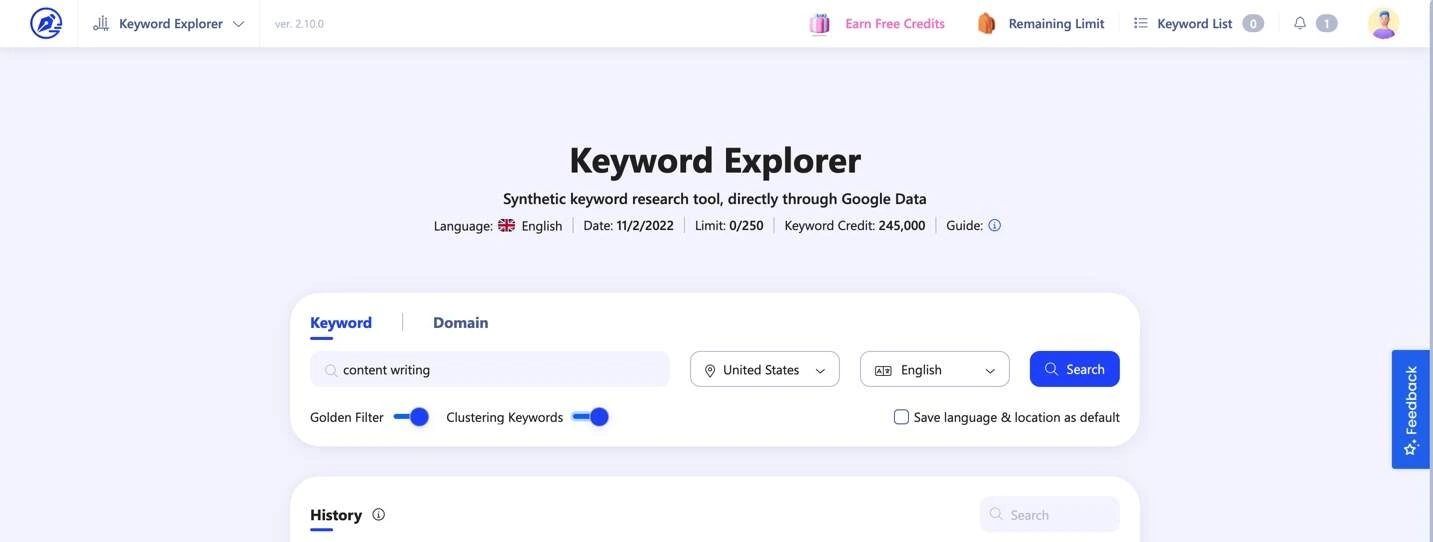
Task: Check Save language & location as default
Action: [901, 417]
